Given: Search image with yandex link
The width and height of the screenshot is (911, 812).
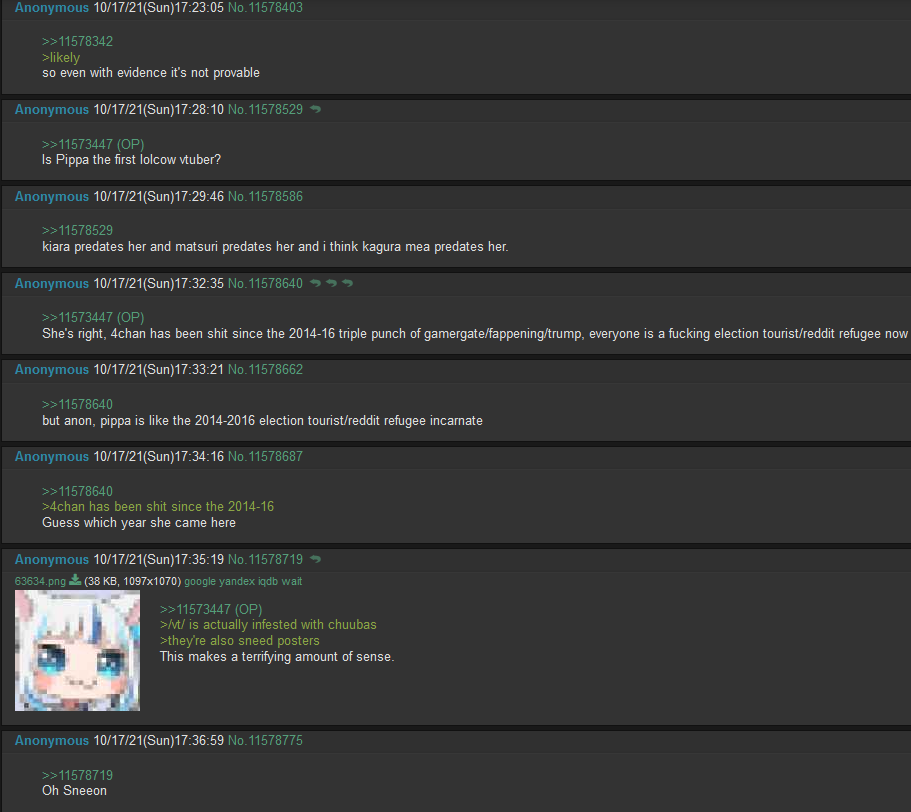Looking at the screenshot, I should click(x=236, y=581).
